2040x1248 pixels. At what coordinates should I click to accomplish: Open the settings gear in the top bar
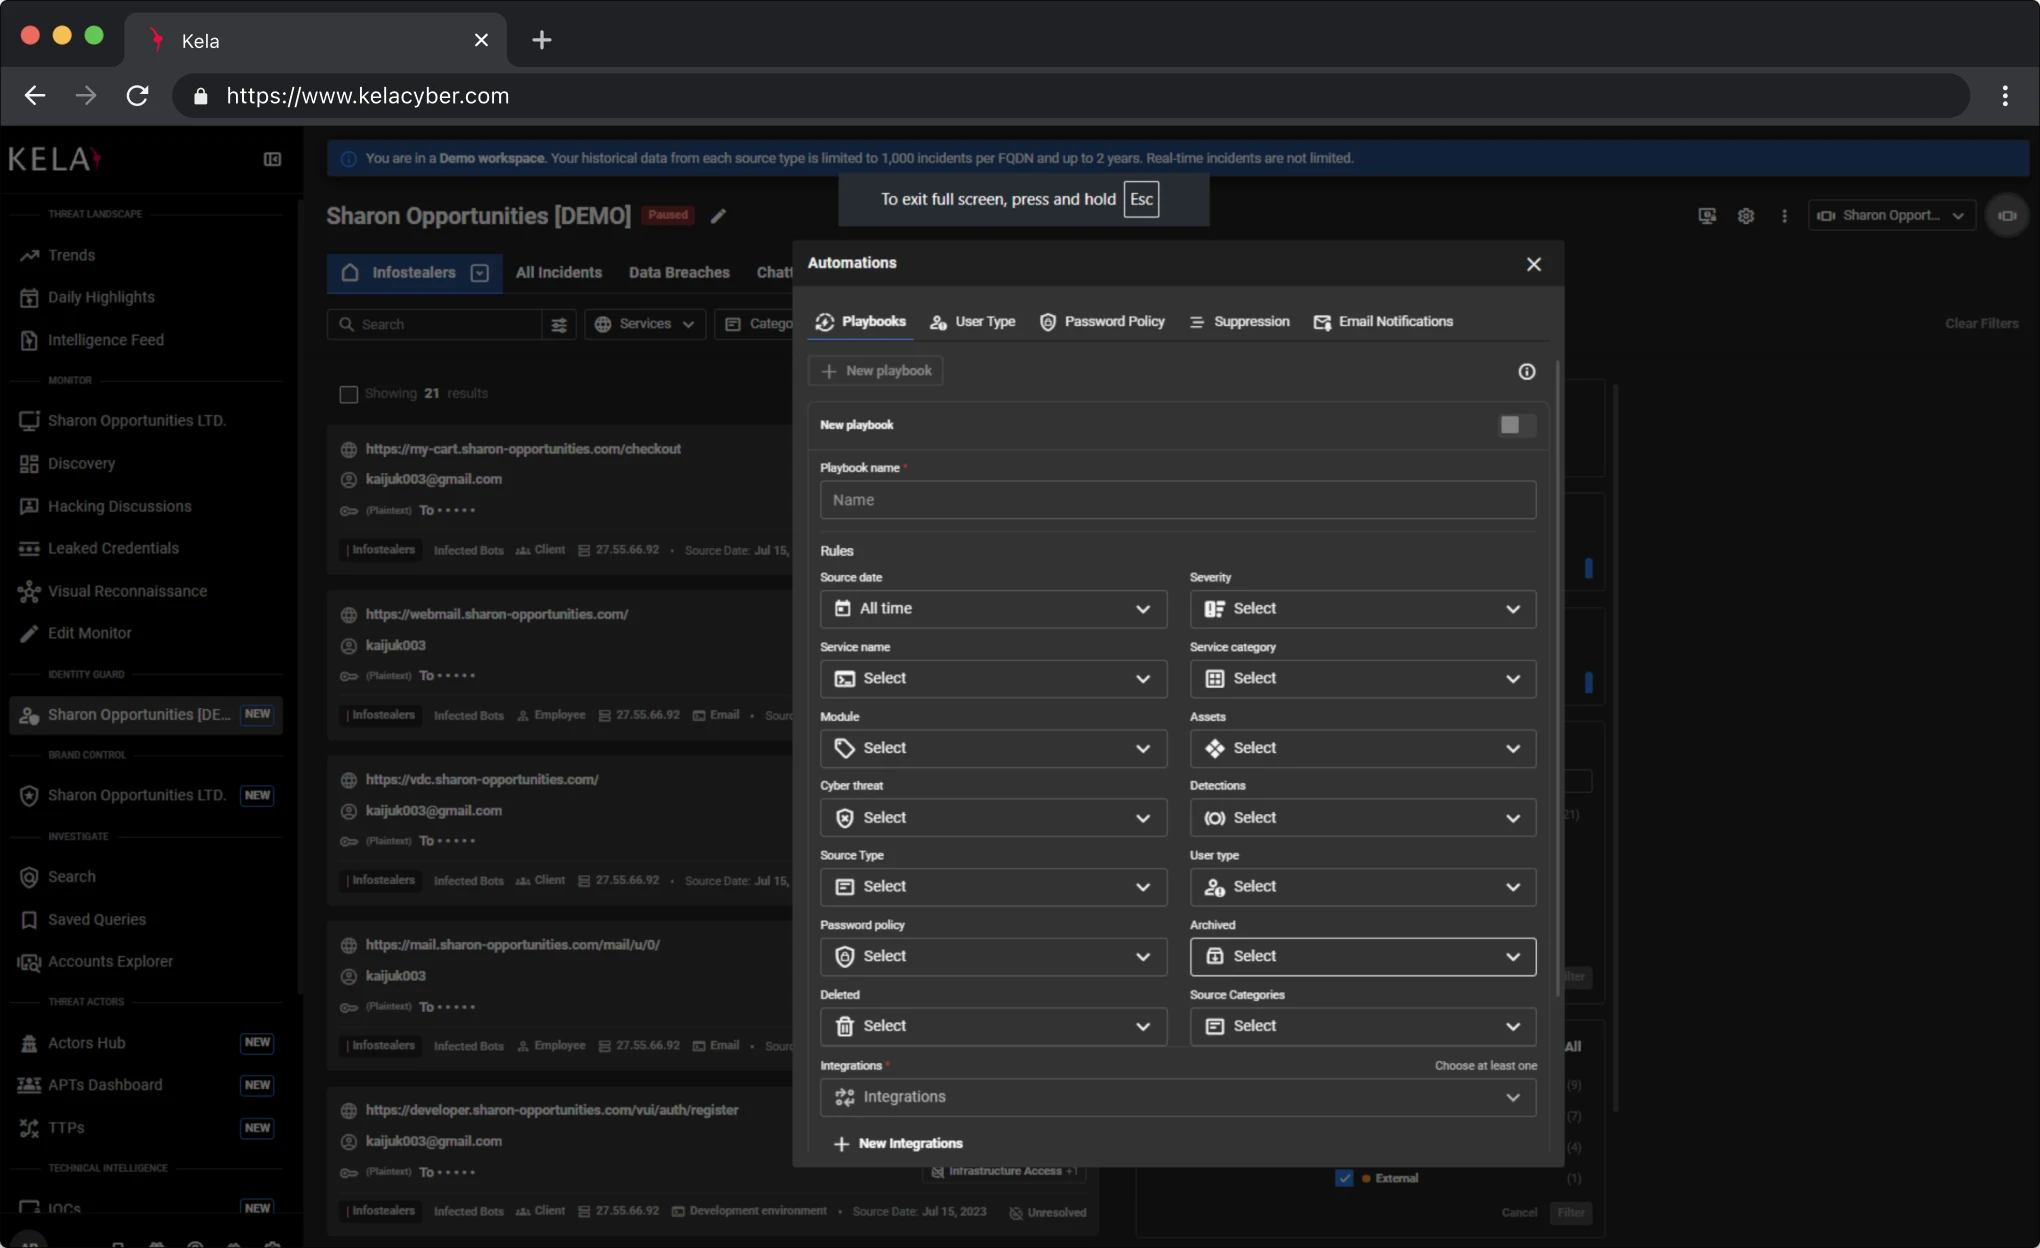pyautogui.click(x=1745, y=216)
